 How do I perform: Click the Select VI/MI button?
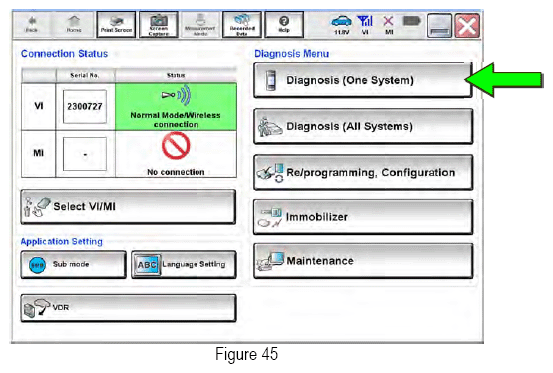(128, 207)
